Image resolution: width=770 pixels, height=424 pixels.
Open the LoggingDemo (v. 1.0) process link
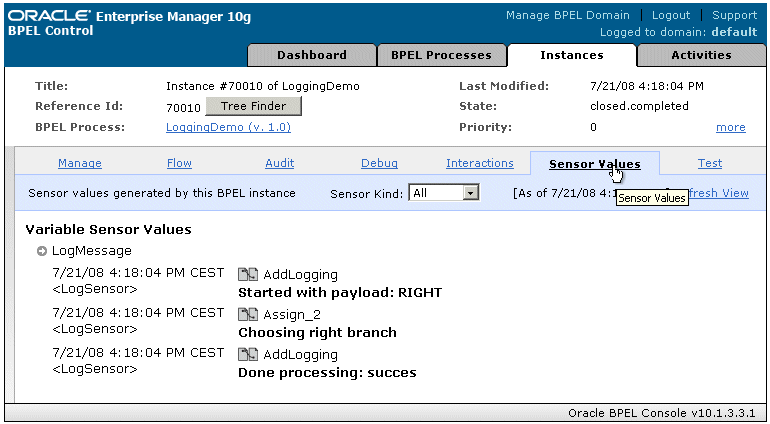point(228,127)
